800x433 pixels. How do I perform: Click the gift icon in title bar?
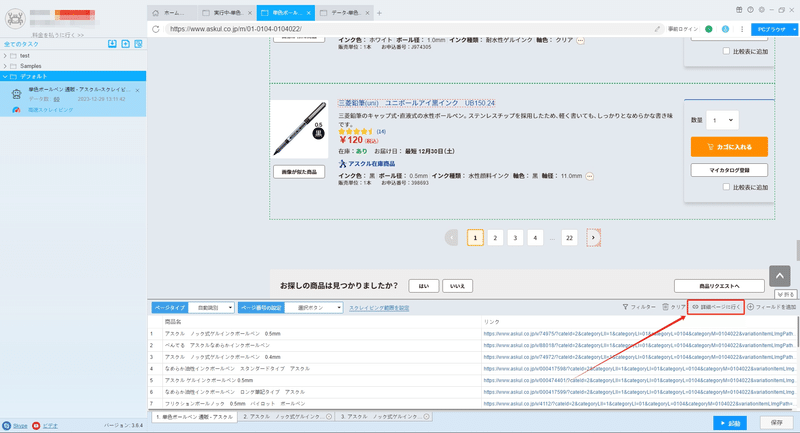(x=739, y=10)
